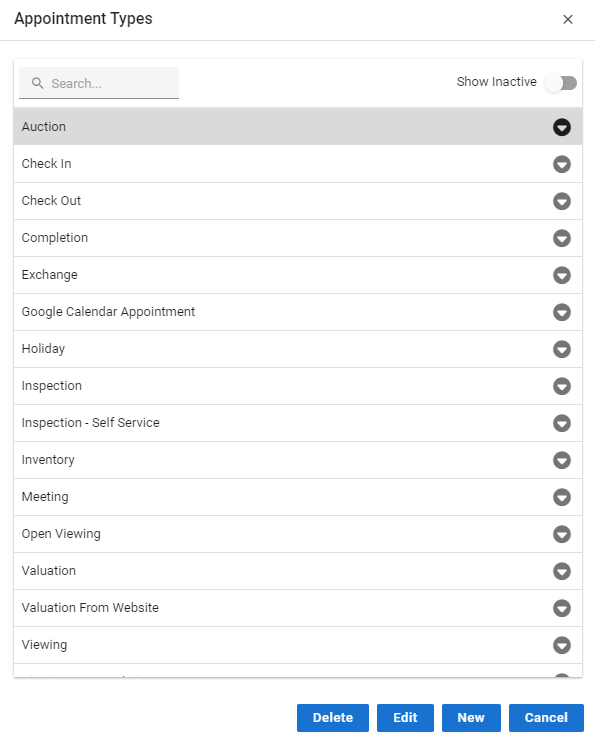The image size is (595, 739).
Task: Click the Inventory row arrow icon
Action: pos(562,460)
